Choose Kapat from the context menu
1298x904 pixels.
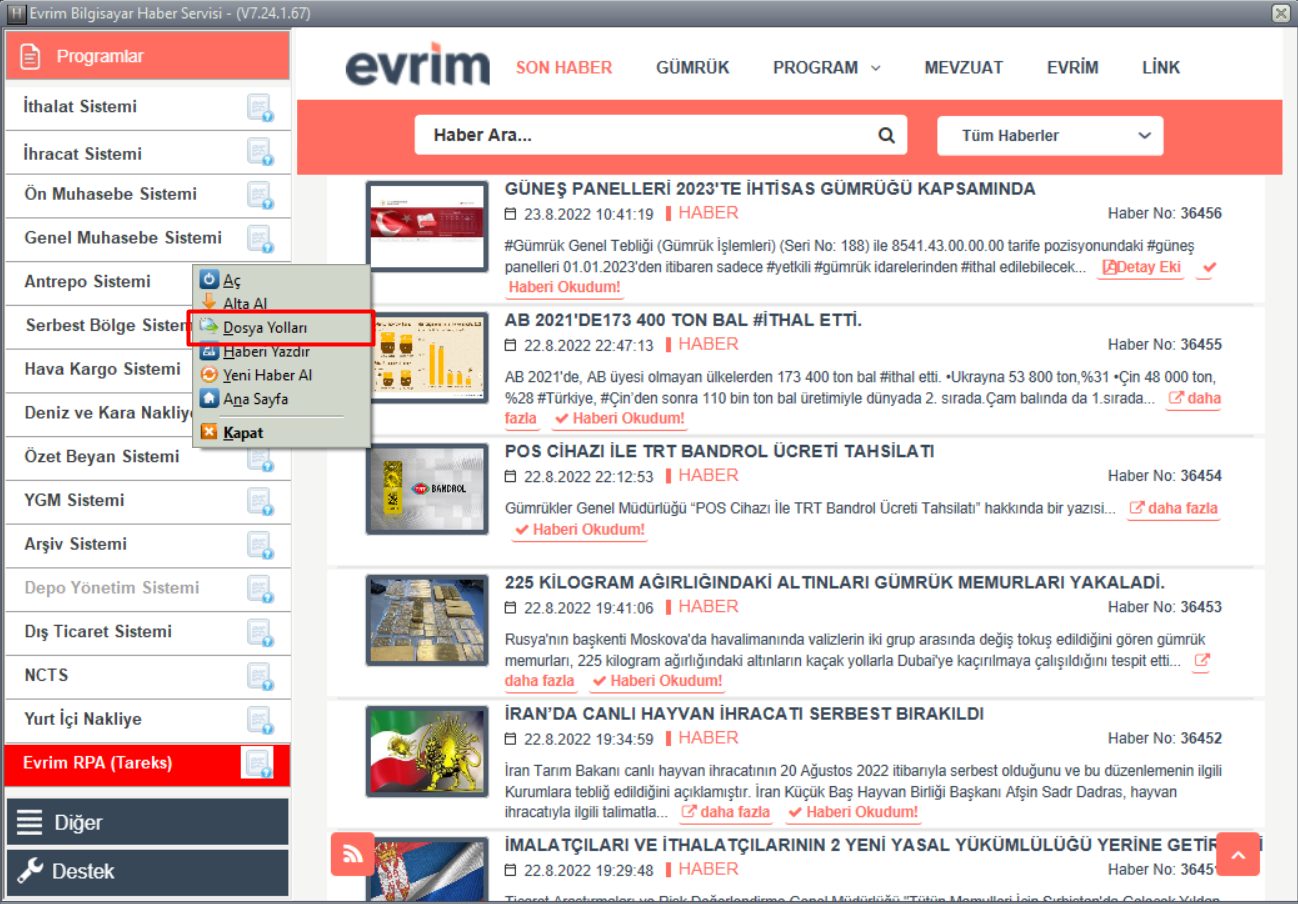click(280, 433)
